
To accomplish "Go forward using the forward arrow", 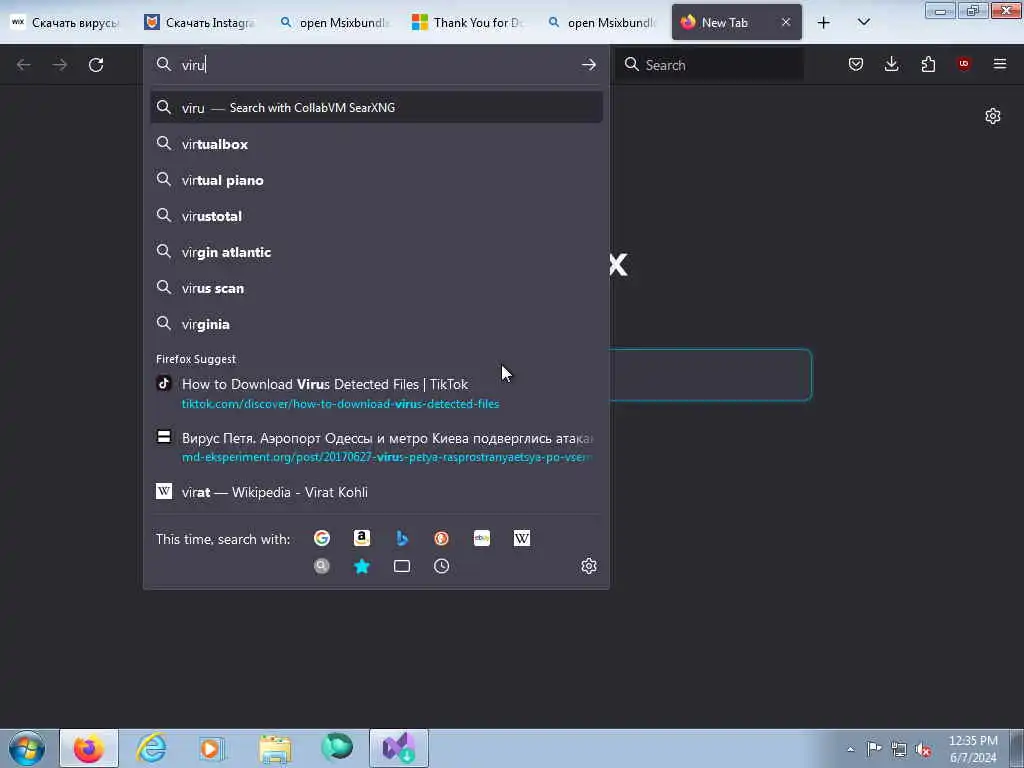I will point(60,65).
